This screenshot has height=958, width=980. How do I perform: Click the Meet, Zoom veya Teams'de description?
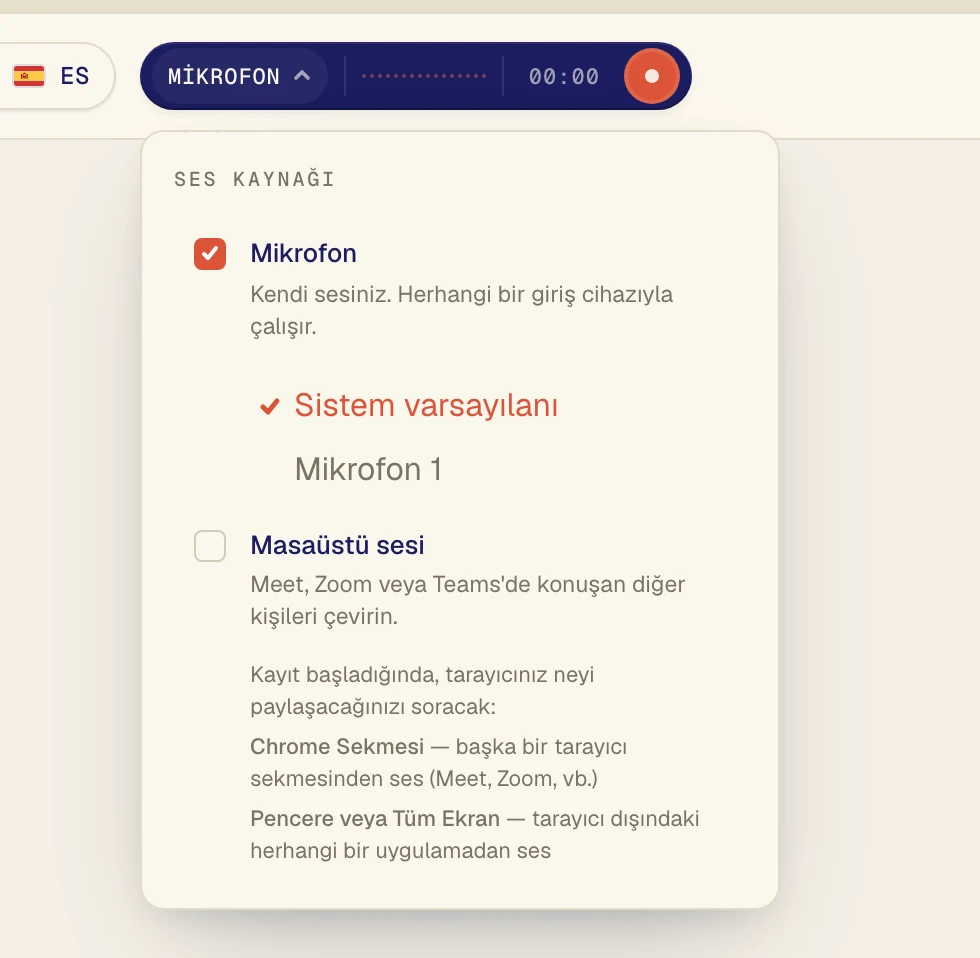[468, 600]
